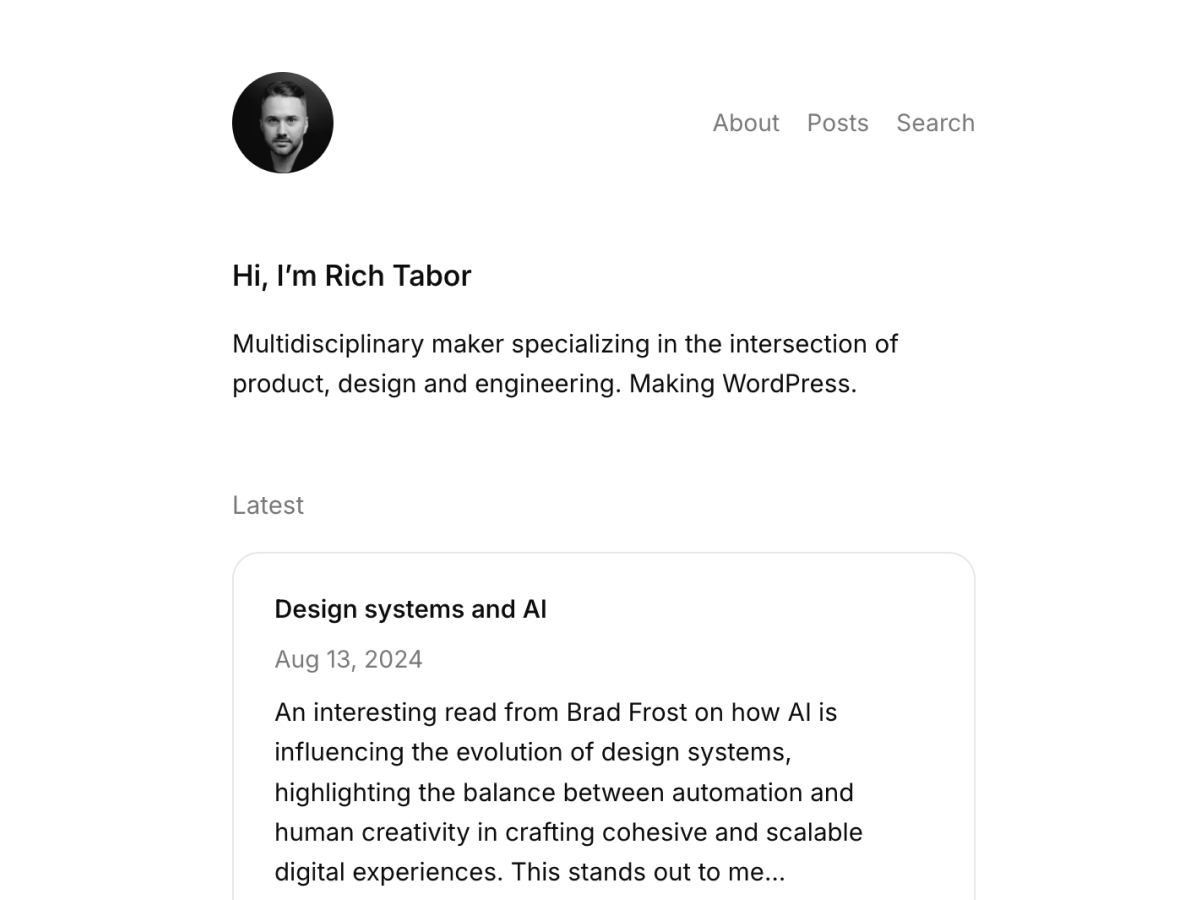Viewport: 1200px width, 900px height.
Task: Click the 'Hi, I'm Rich Tabor' heading
Action: (351, 276)
